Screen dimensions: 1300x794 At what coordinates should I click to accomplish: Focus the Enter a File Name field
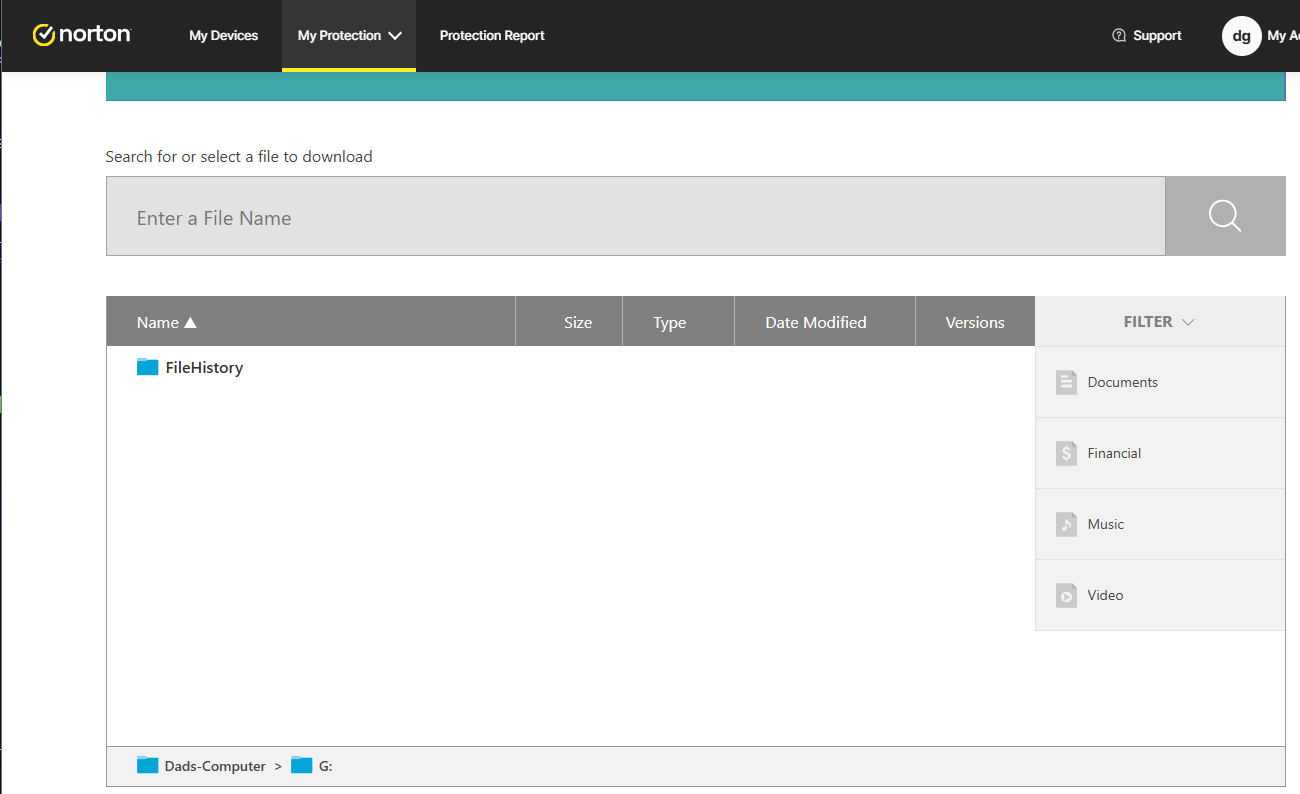click(635, 217)
